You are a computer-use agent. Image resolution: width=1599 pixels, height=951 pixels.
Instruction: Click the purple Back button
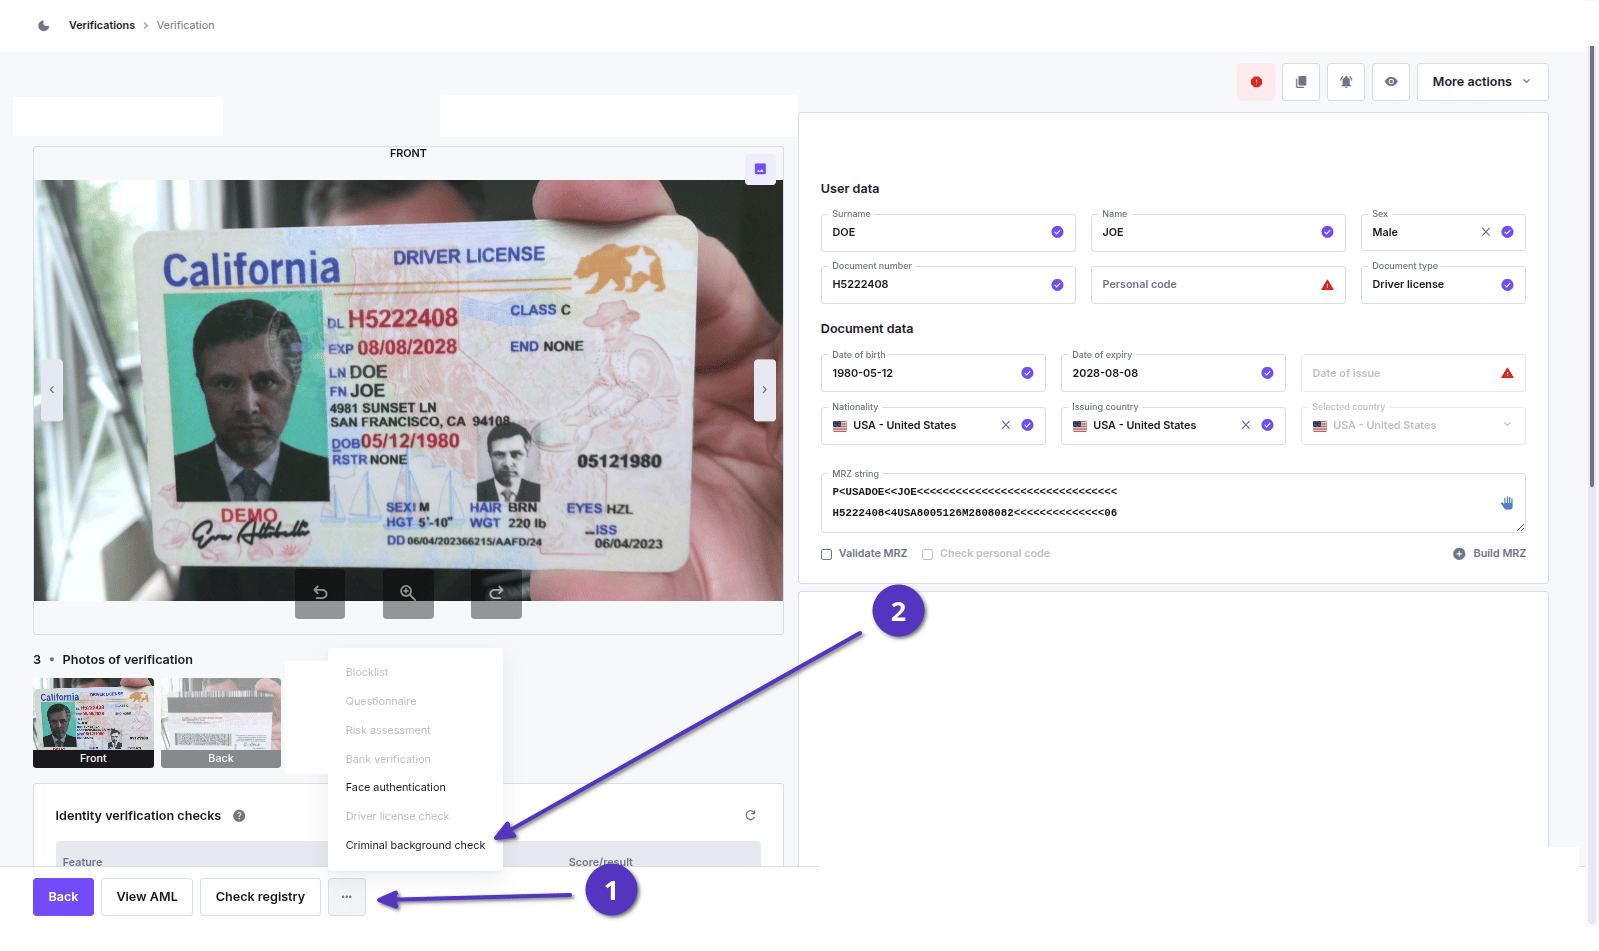pos(63,897)
